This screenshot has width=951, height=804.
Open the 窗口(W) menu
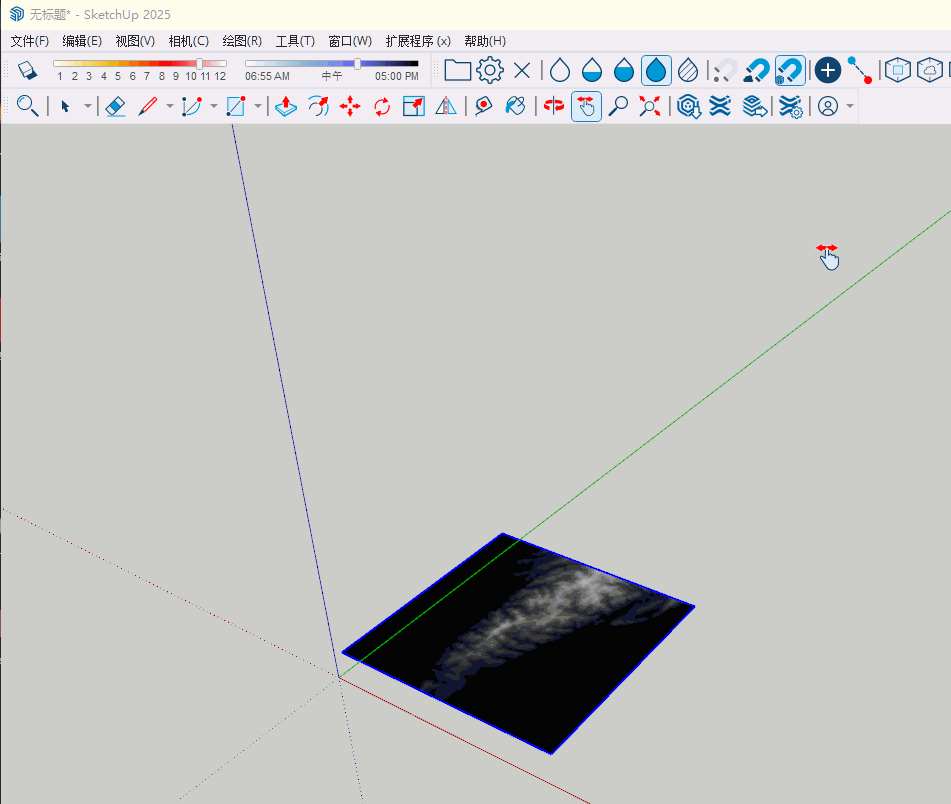pos(350,41)
